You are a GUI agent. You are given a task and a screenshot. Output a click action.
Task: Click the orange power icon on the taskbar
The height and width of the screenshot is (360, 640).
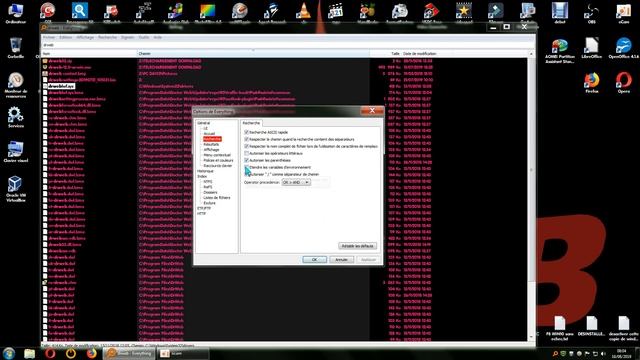click(x=71, y=353)
